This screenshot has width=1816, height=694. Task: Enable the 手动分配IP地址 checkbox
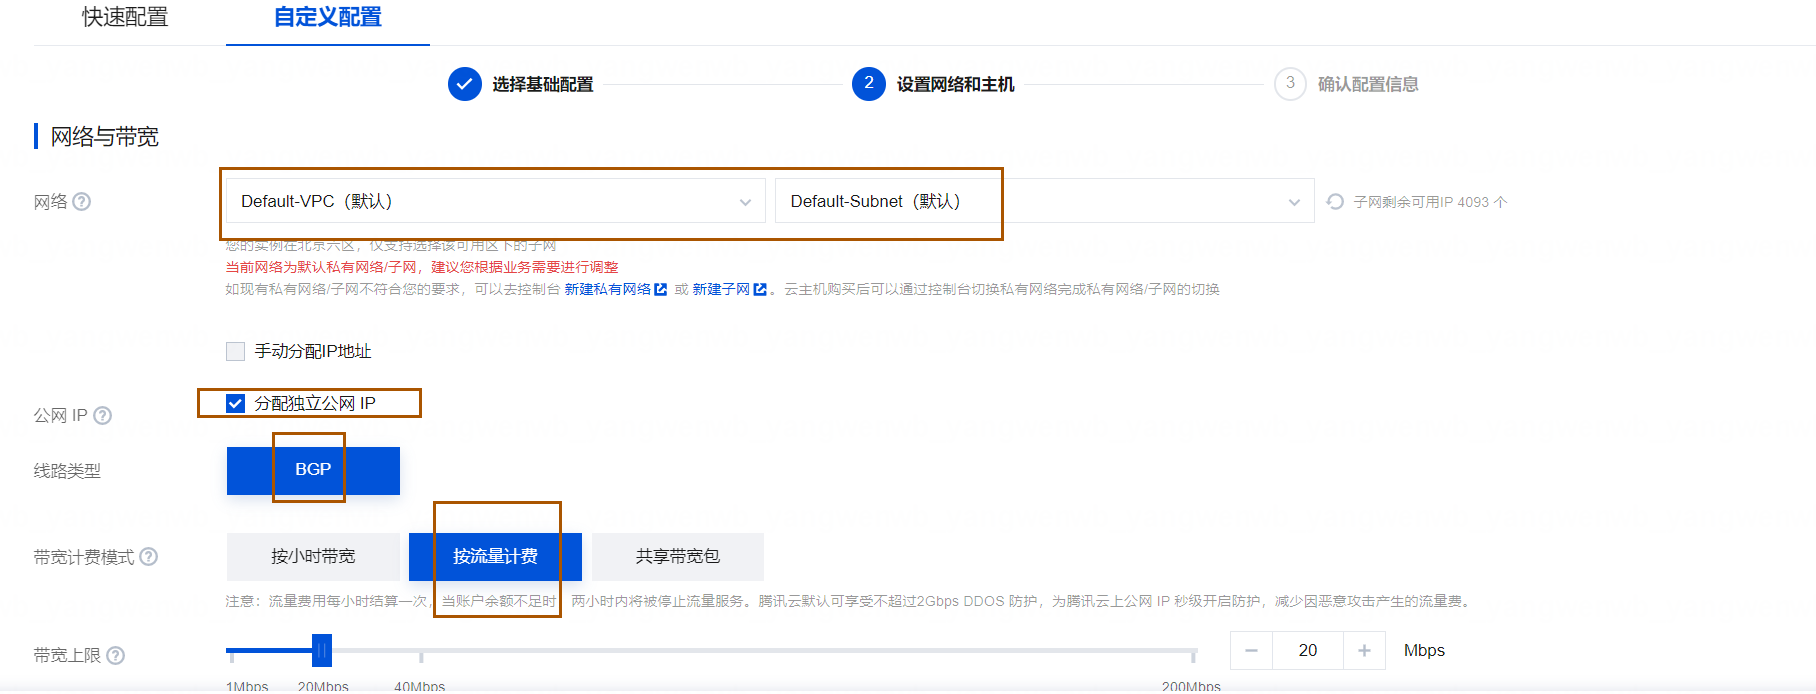click(236, 351)
